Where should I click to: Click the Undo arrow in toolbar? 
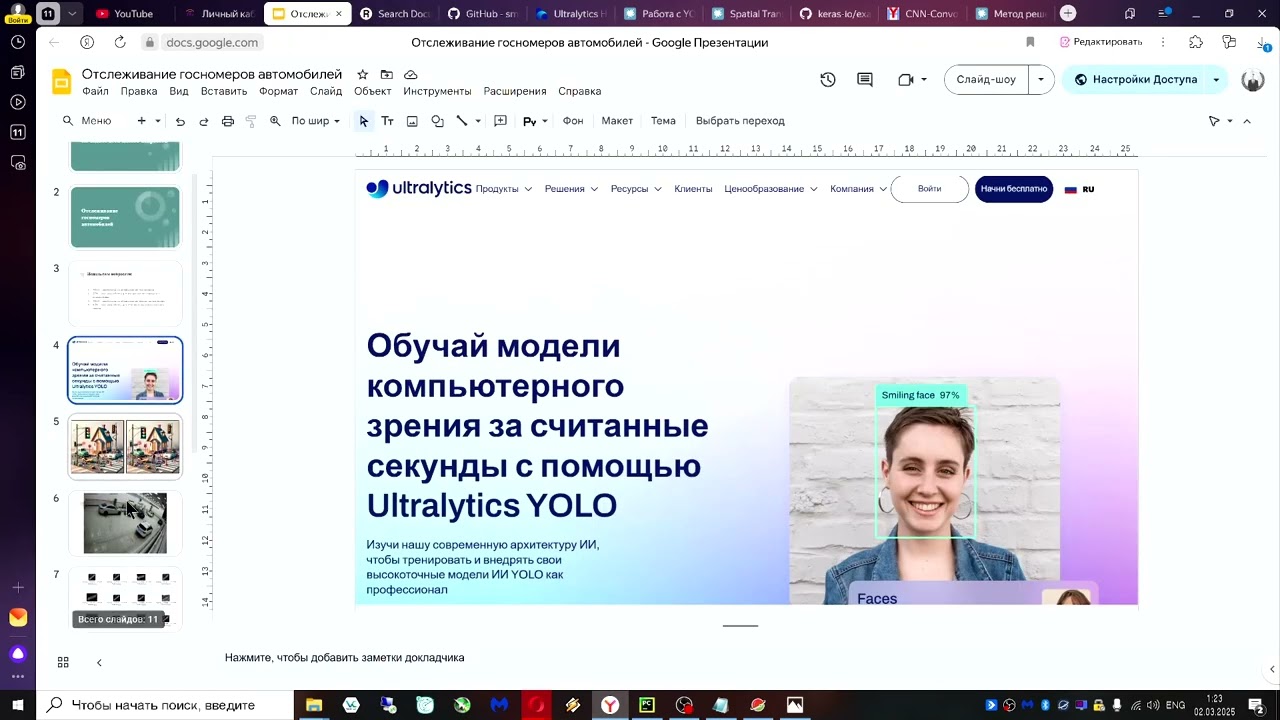[180, 121]
